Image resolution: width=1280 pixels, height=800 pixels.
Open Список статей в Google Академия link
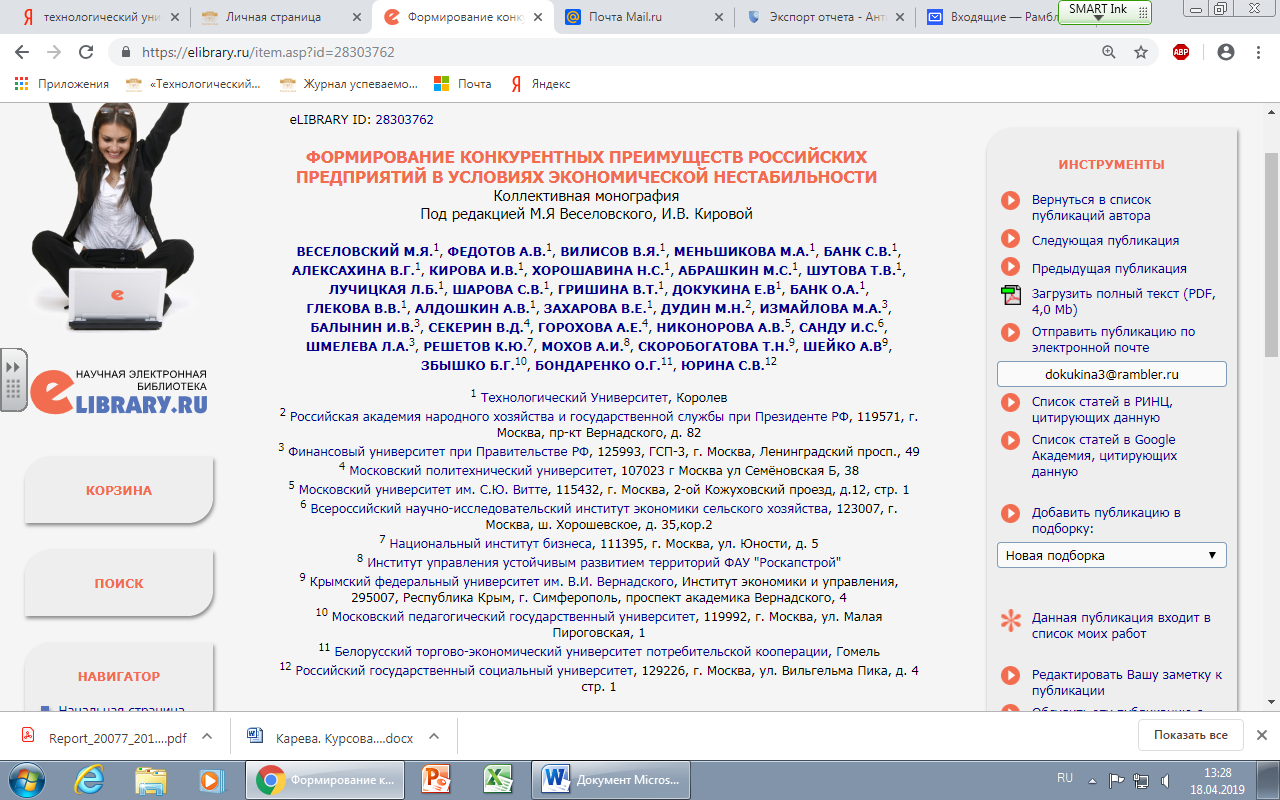point(1104,455)
